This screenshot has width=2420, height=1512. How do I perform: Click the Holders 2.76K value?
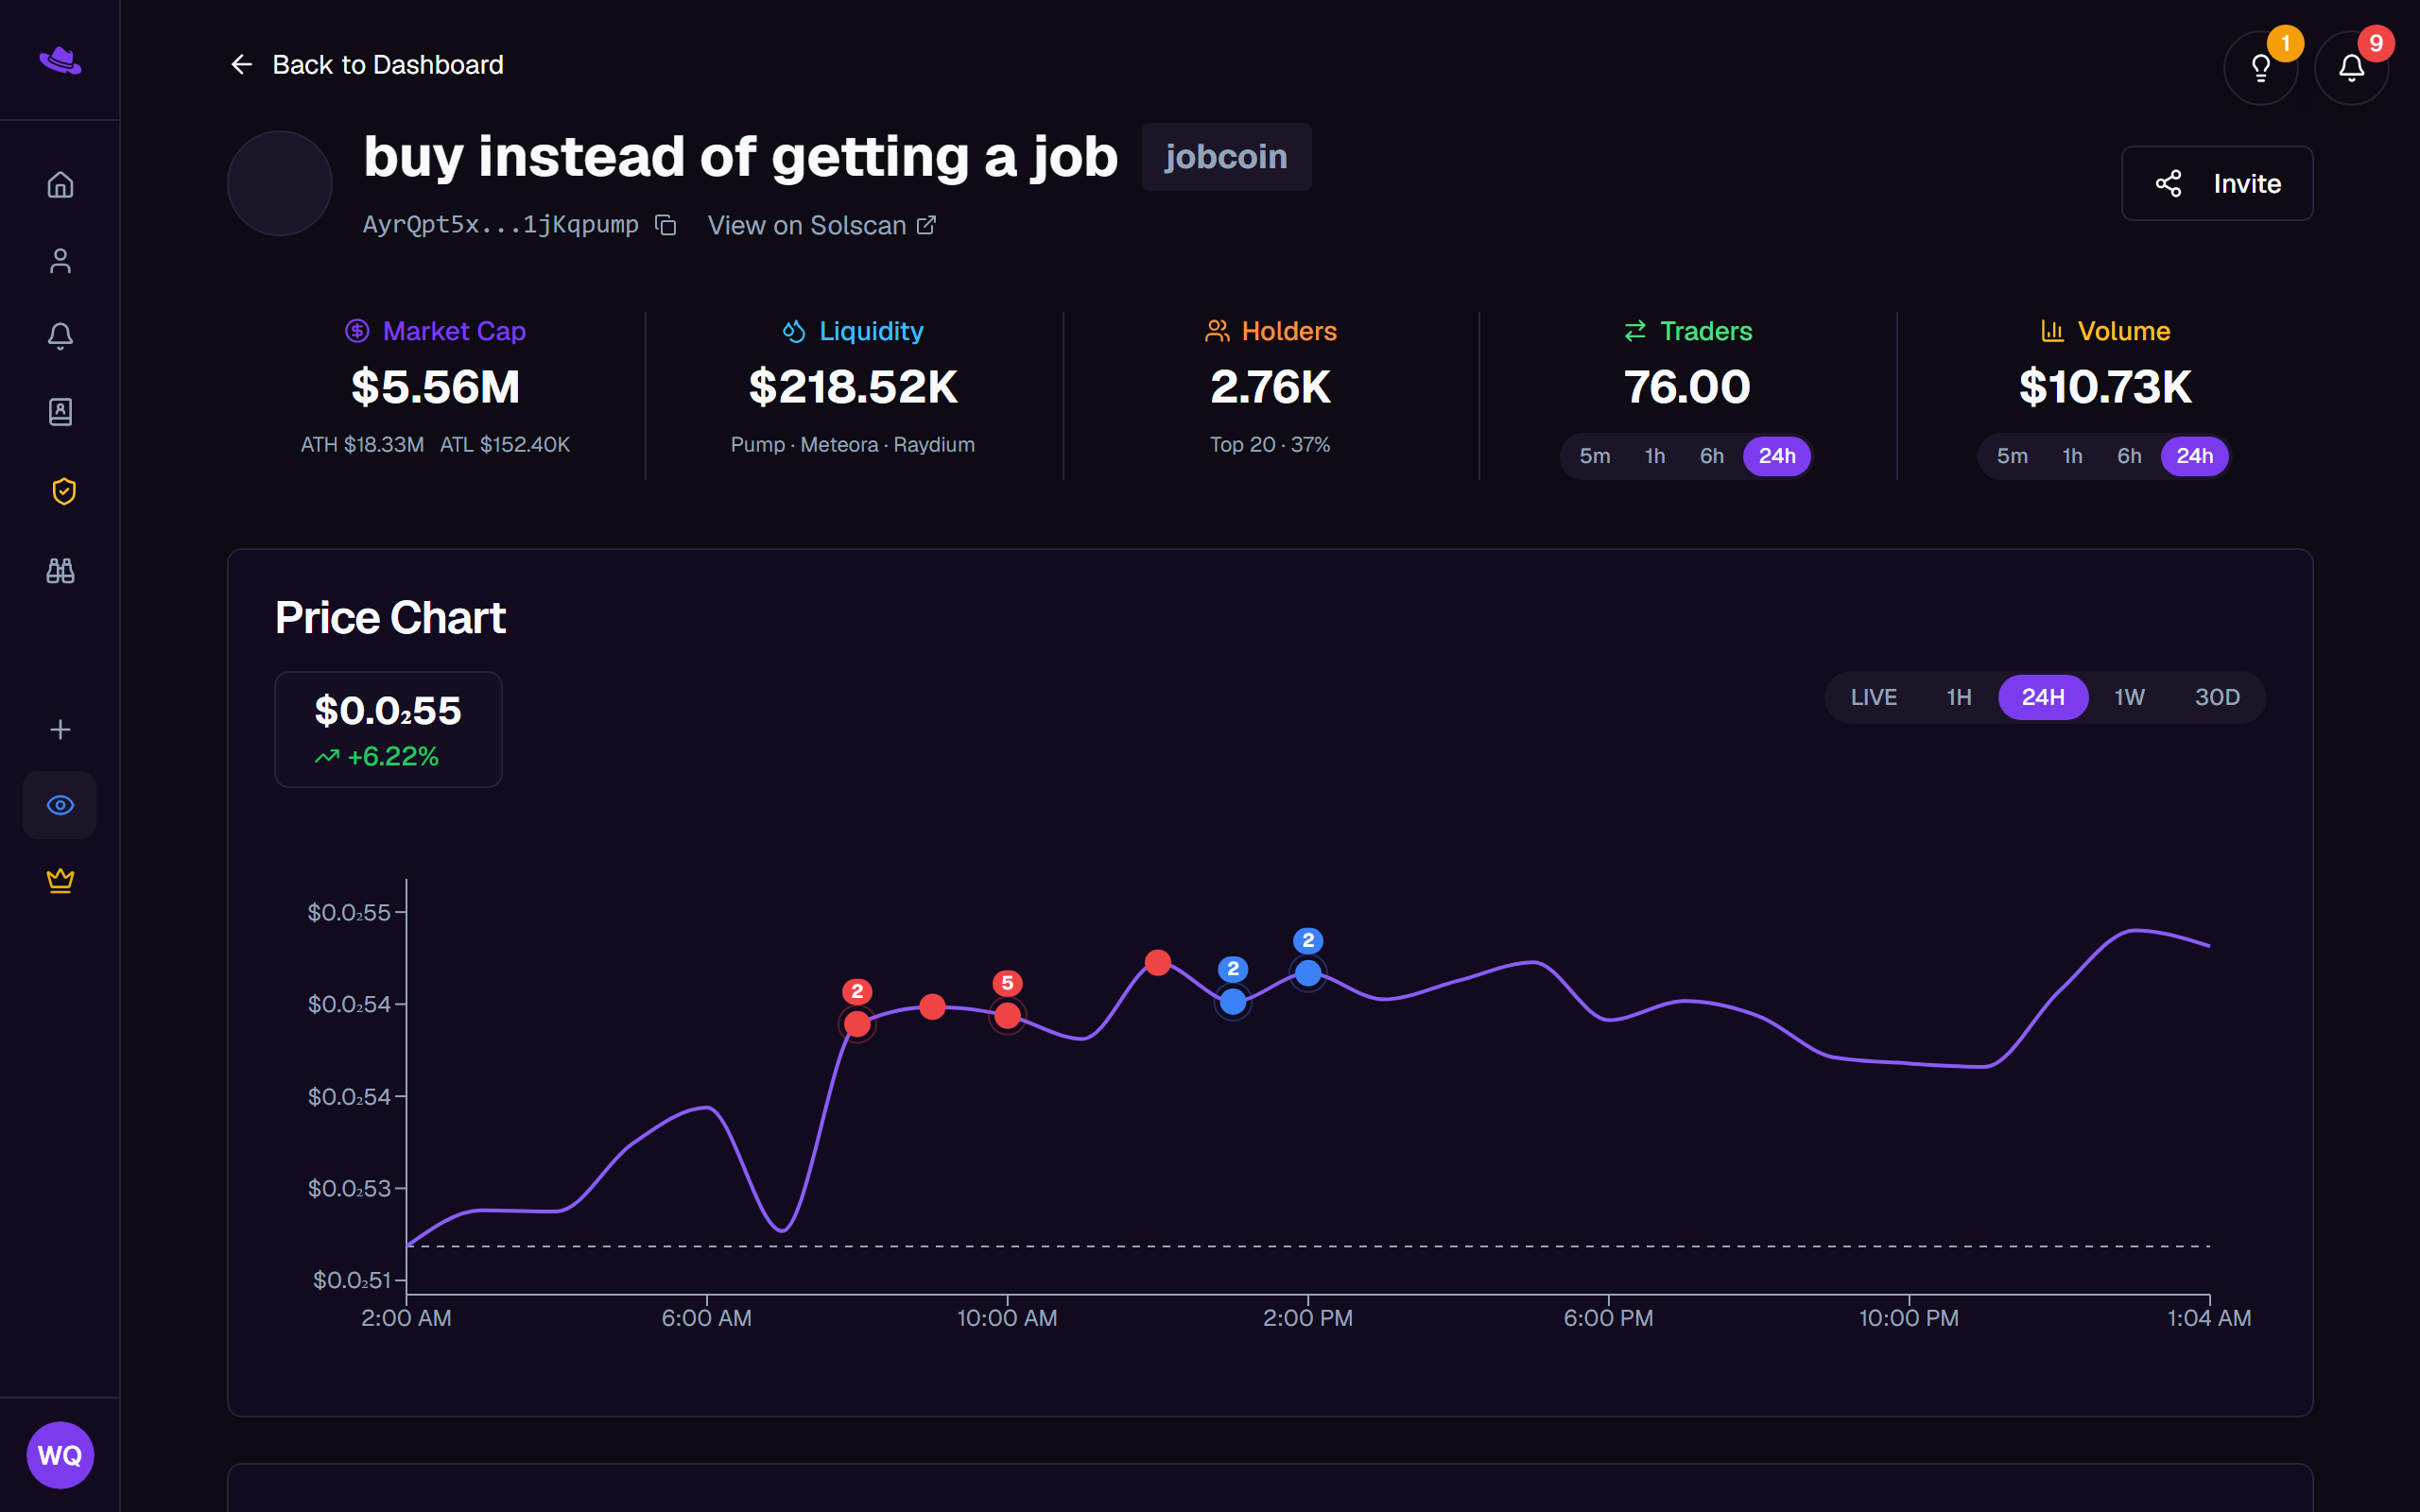[x=1270, y=387]
